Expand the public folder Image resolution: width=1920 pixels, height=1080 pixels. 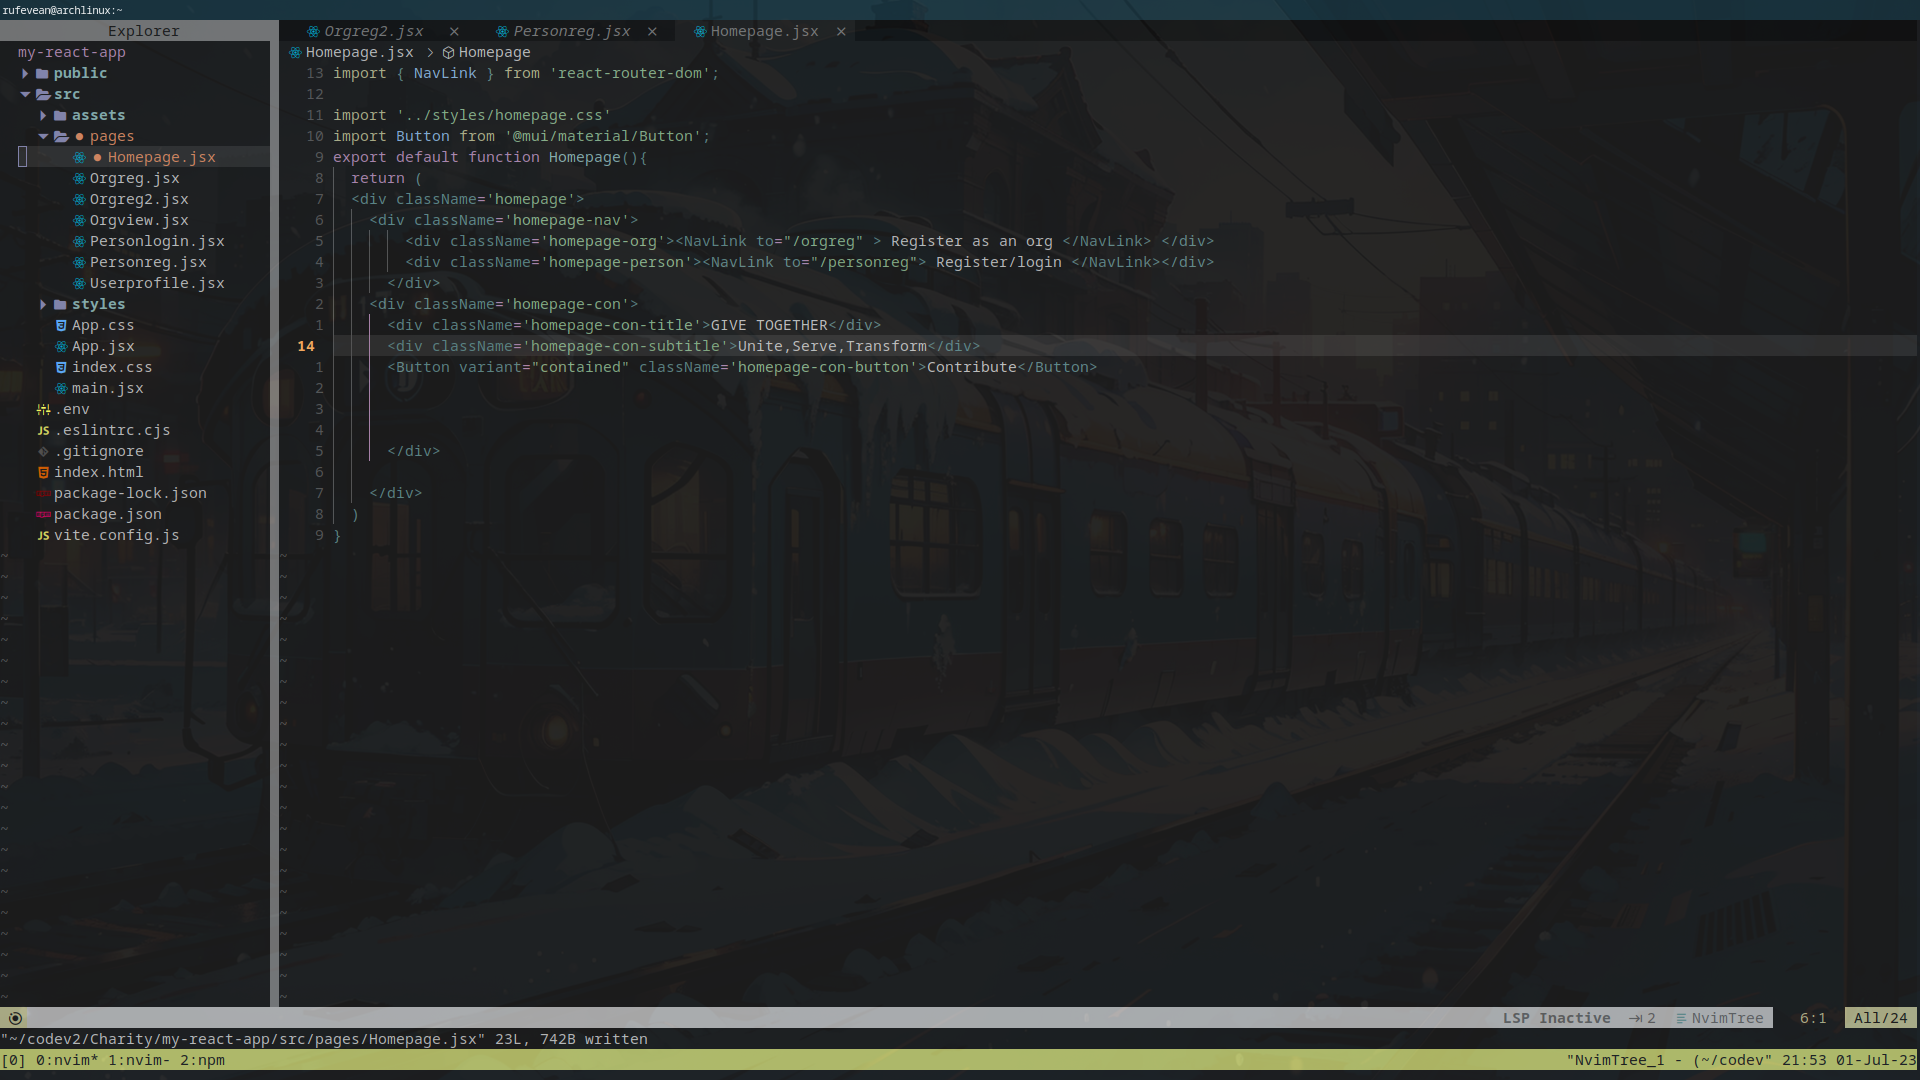(25, 73)
